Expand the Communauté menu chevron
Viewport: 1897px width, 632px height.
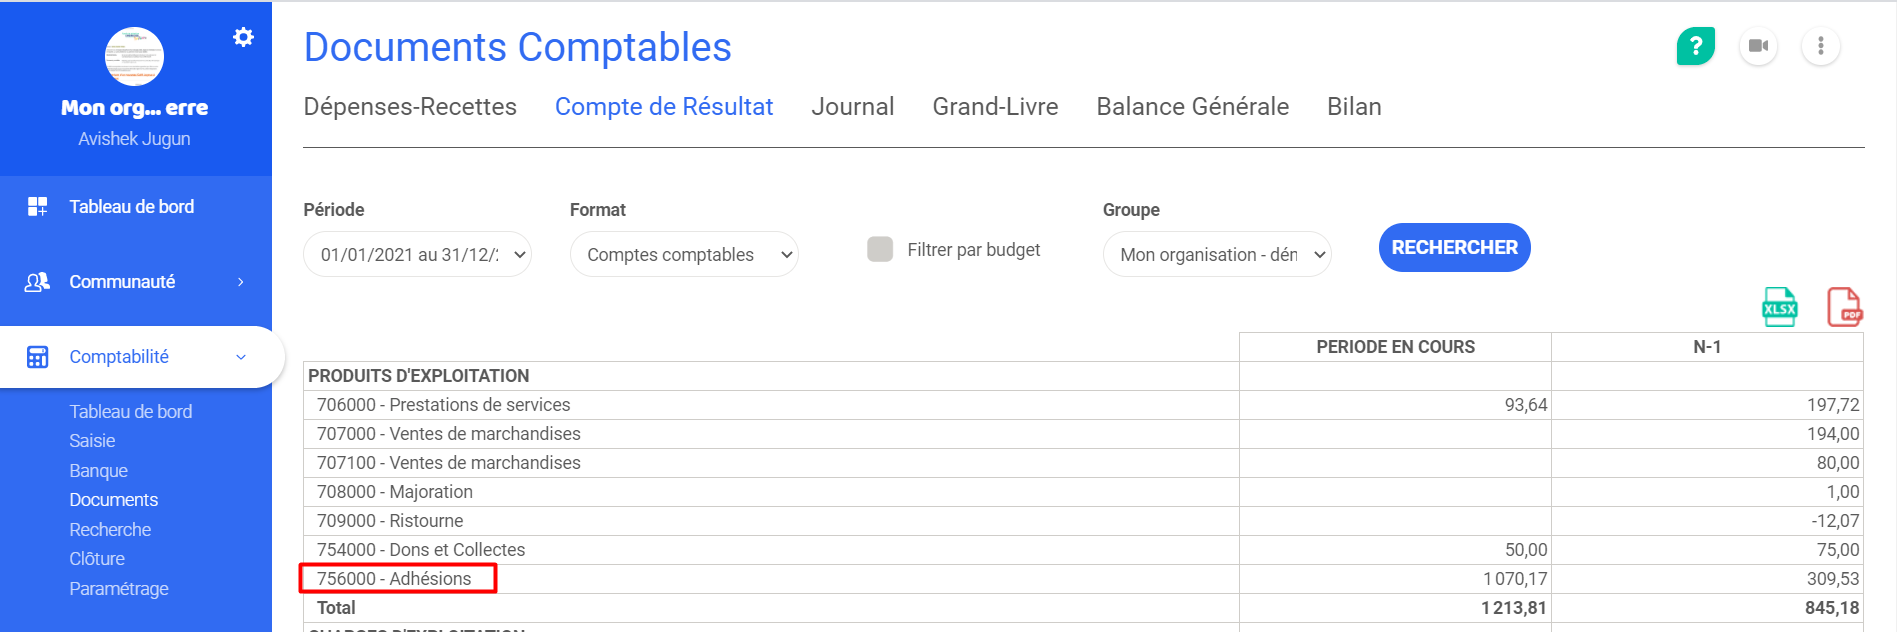[x=240, y=282]
